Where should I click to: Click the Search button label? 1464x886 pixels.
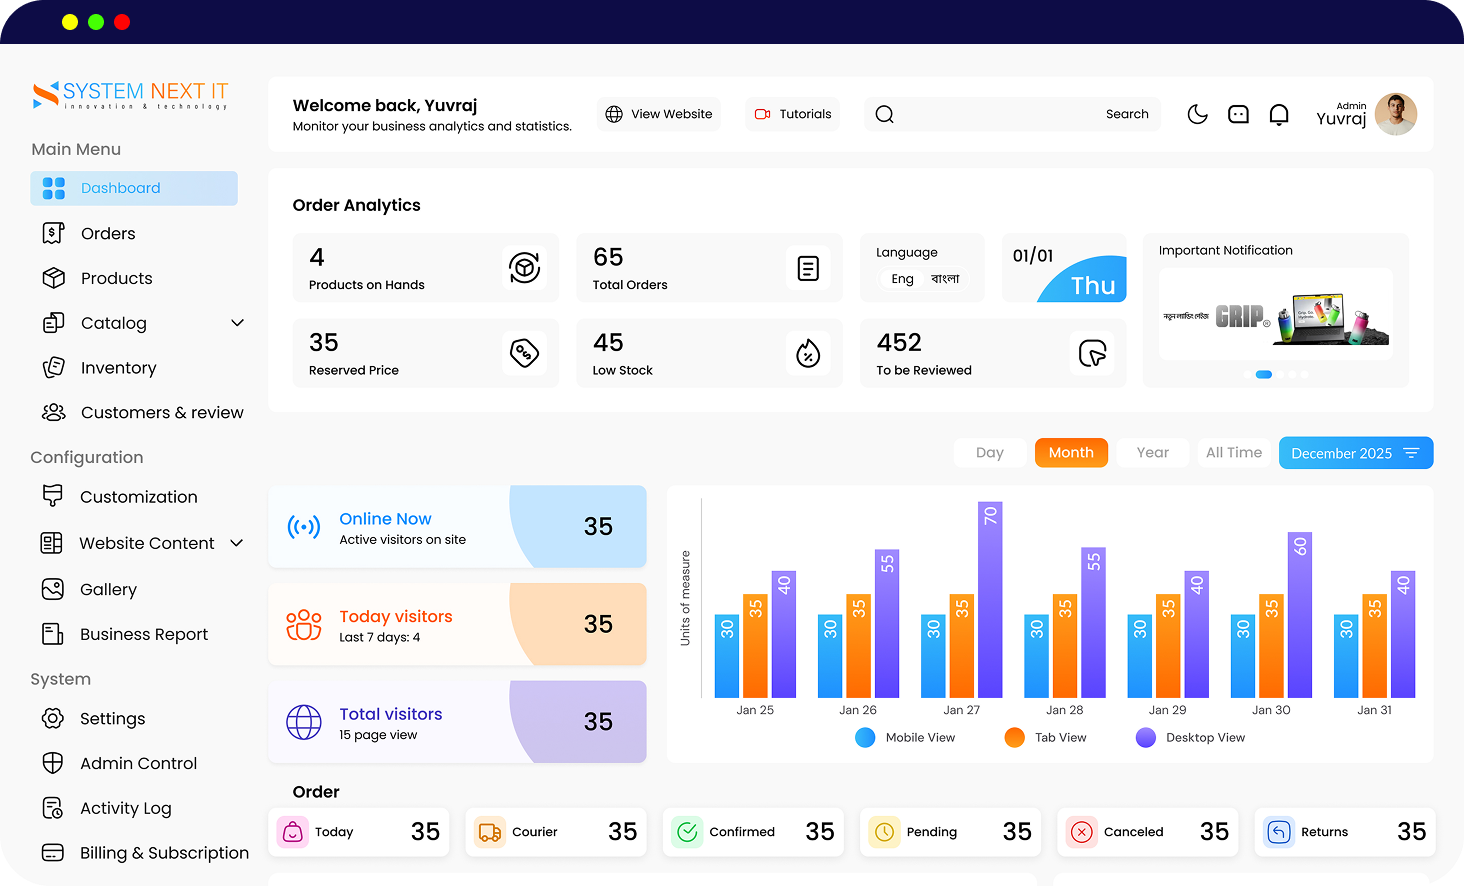(1127, 114)
